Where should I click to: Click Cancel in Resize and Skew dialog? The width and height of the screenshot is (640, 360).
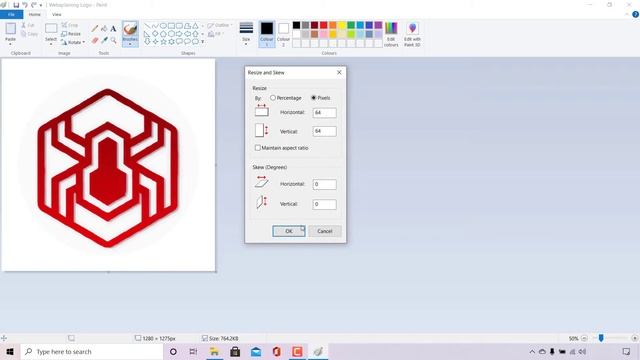[324, 231]
